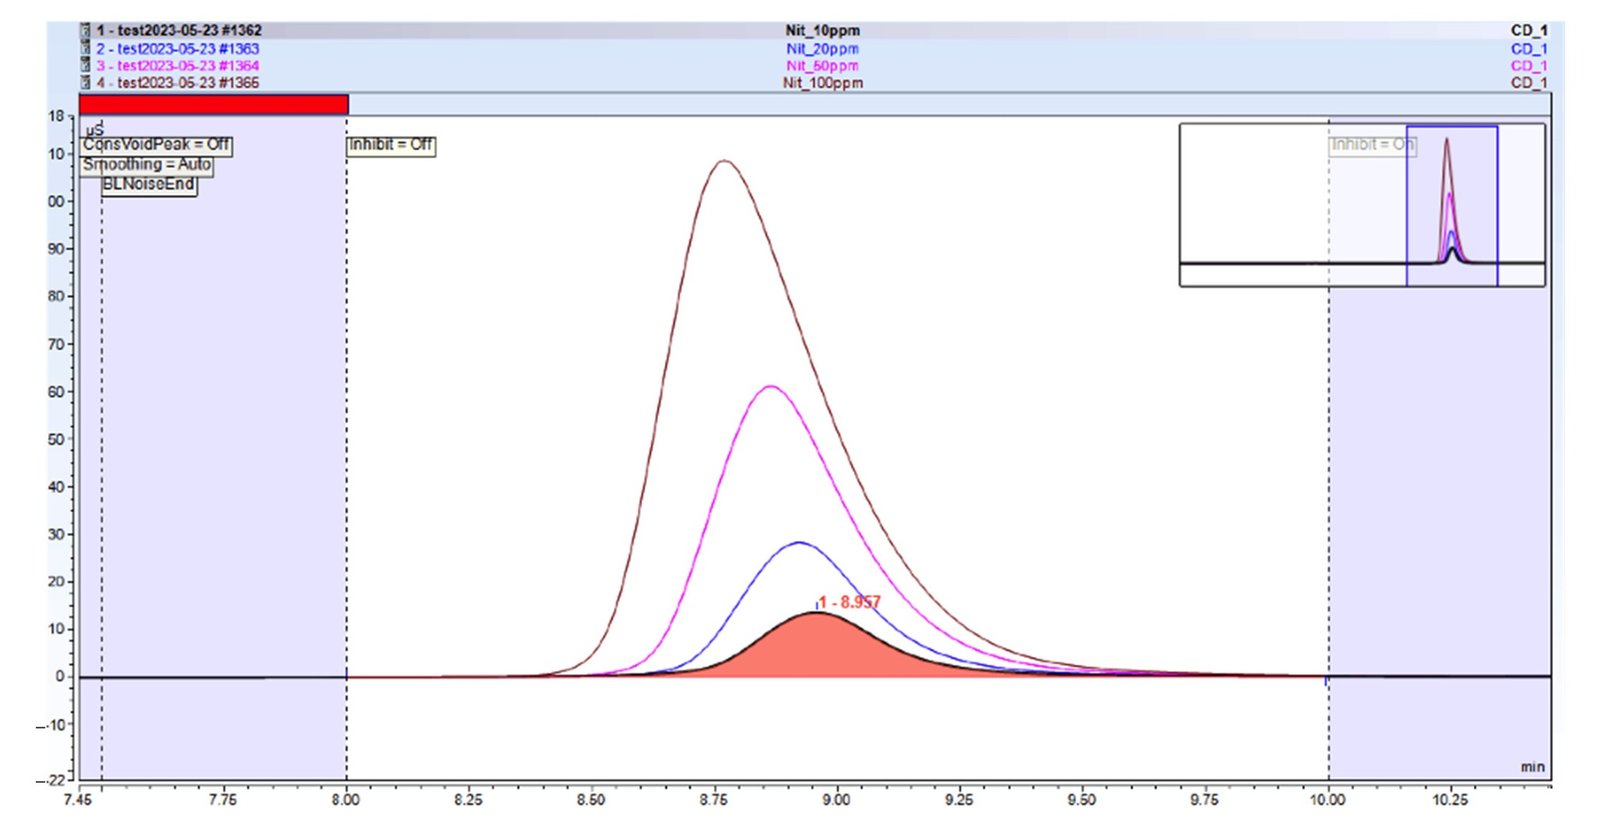Click the "8.75" time axis label
This screenshot has height=831, width=1600.
point(714,800)
